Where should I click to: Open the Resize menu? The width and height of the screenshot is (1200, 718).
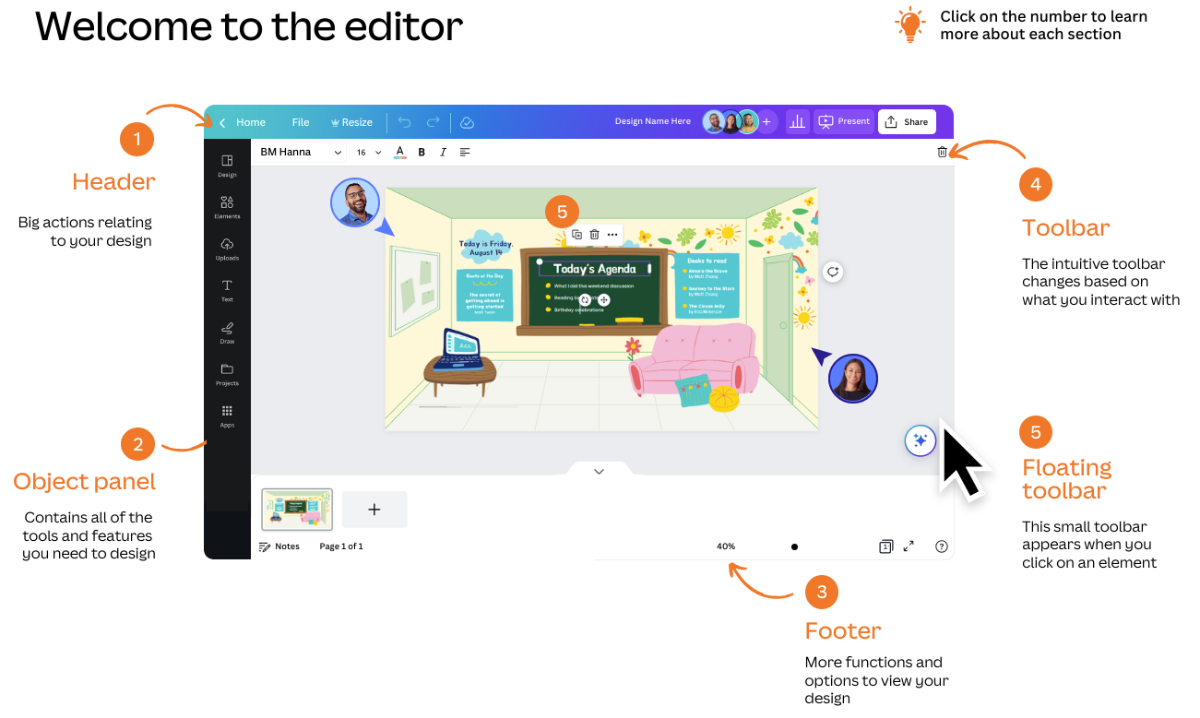tap(351, 122)
